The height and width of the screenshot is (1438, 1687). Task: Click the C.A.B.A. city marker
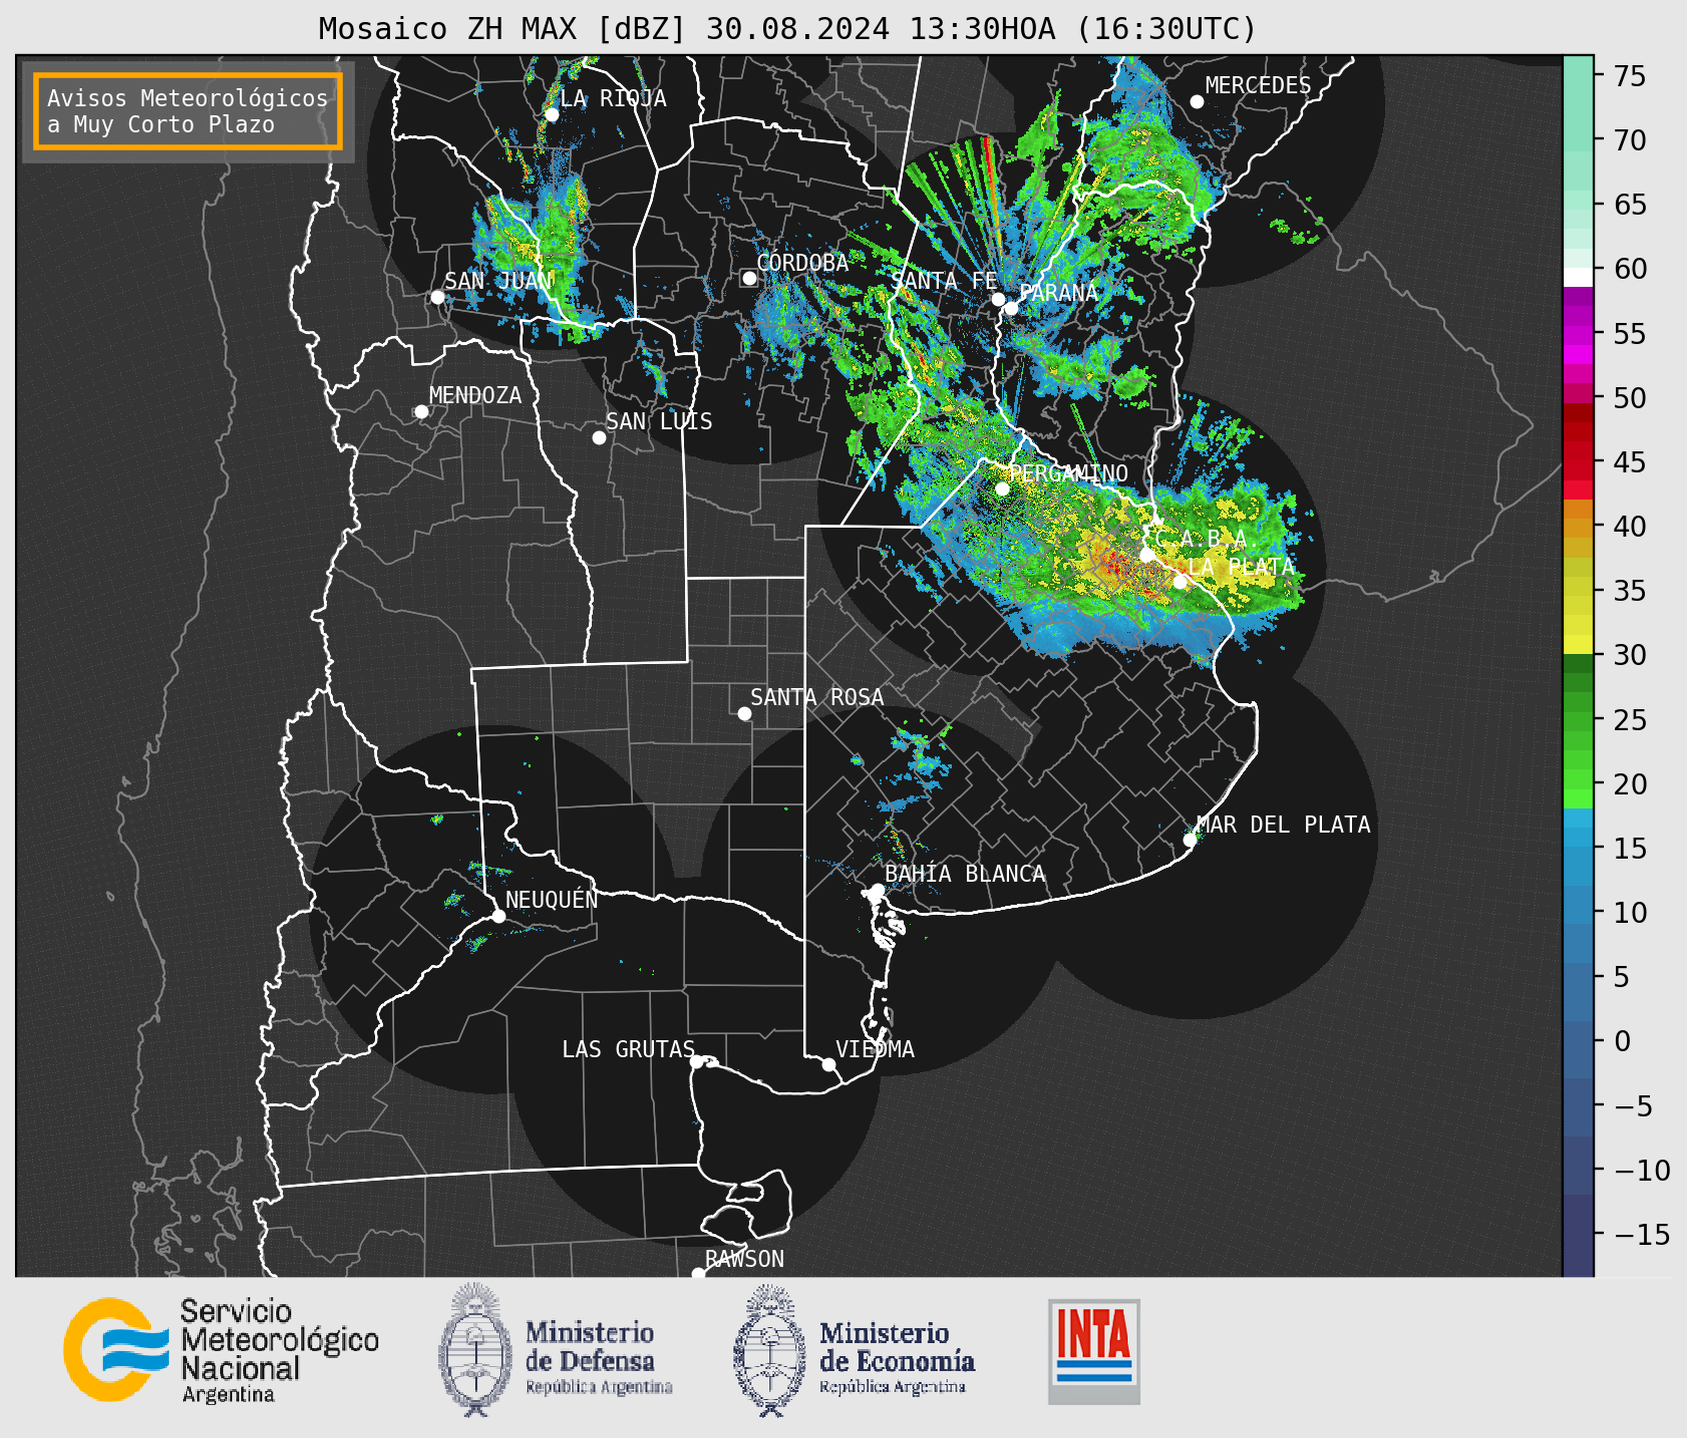[1148, 555]
